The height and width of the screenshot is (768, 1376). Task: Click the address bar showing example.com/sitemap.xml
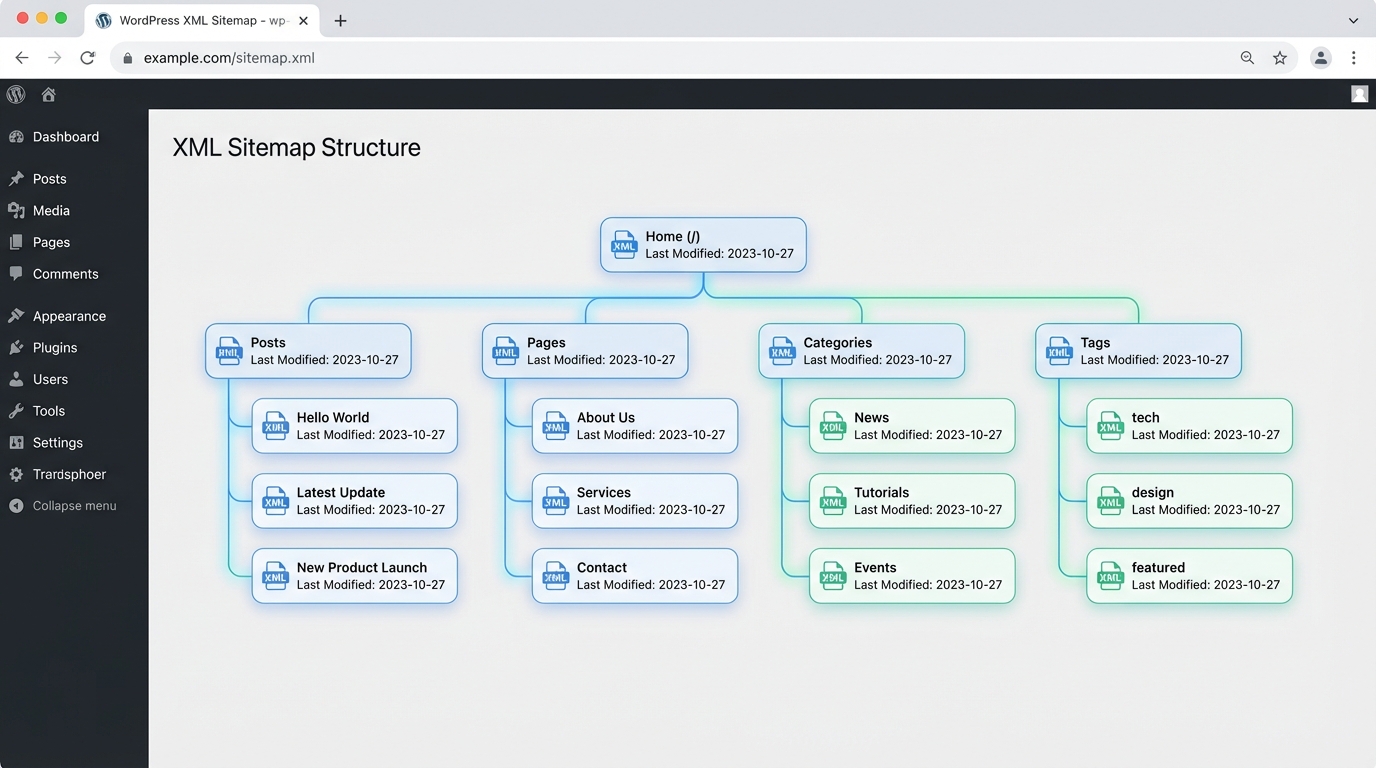click(230, 57)
